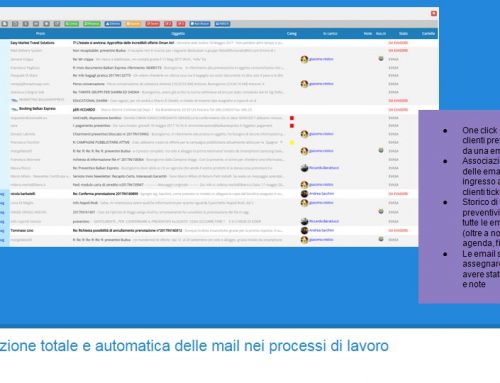Click the orange button in the mail toolbar
500x383 pixels.
click(133, 24)
